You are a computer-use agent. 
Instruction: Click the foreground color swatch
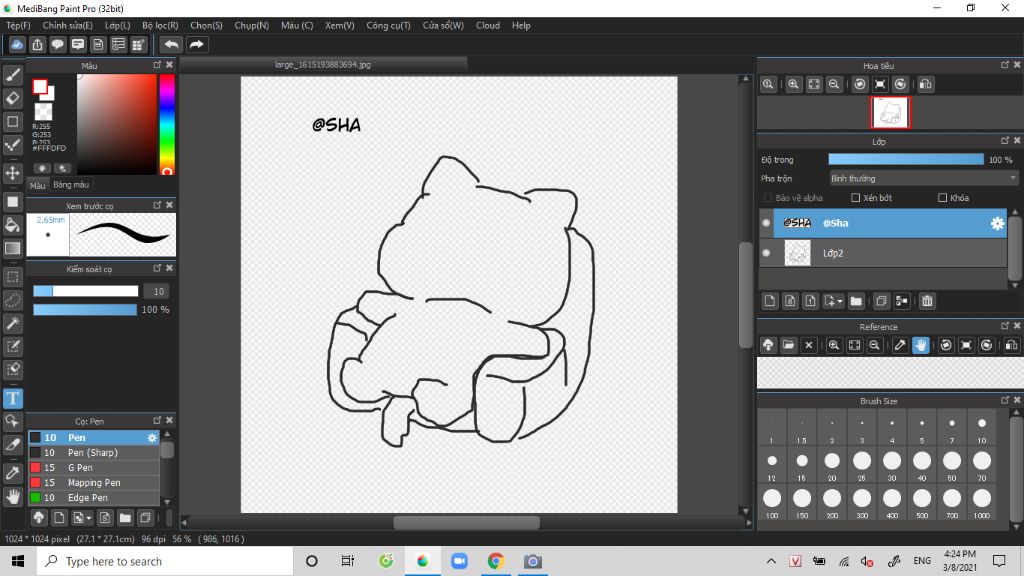[x=40, y=87]
